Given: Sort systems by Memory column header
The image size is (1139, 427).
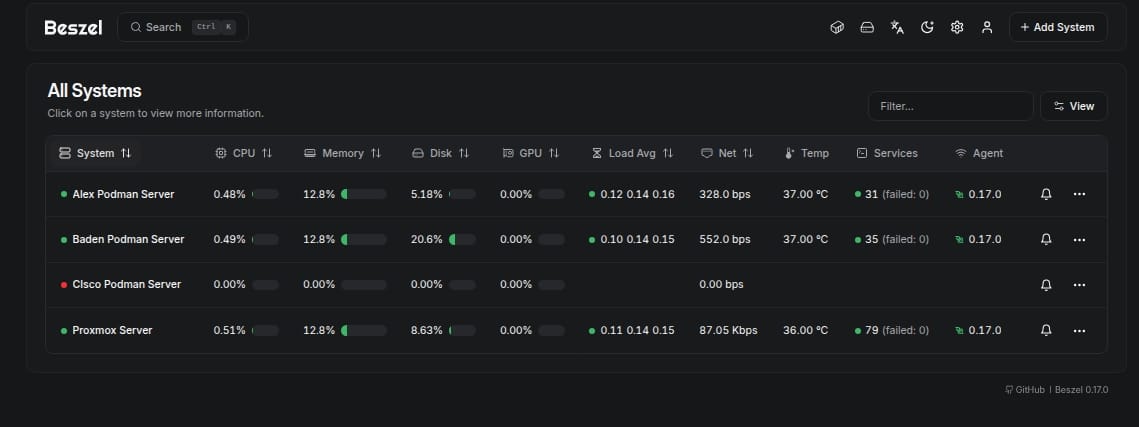Looking at the screenshot, I should (x=343, y=154).
